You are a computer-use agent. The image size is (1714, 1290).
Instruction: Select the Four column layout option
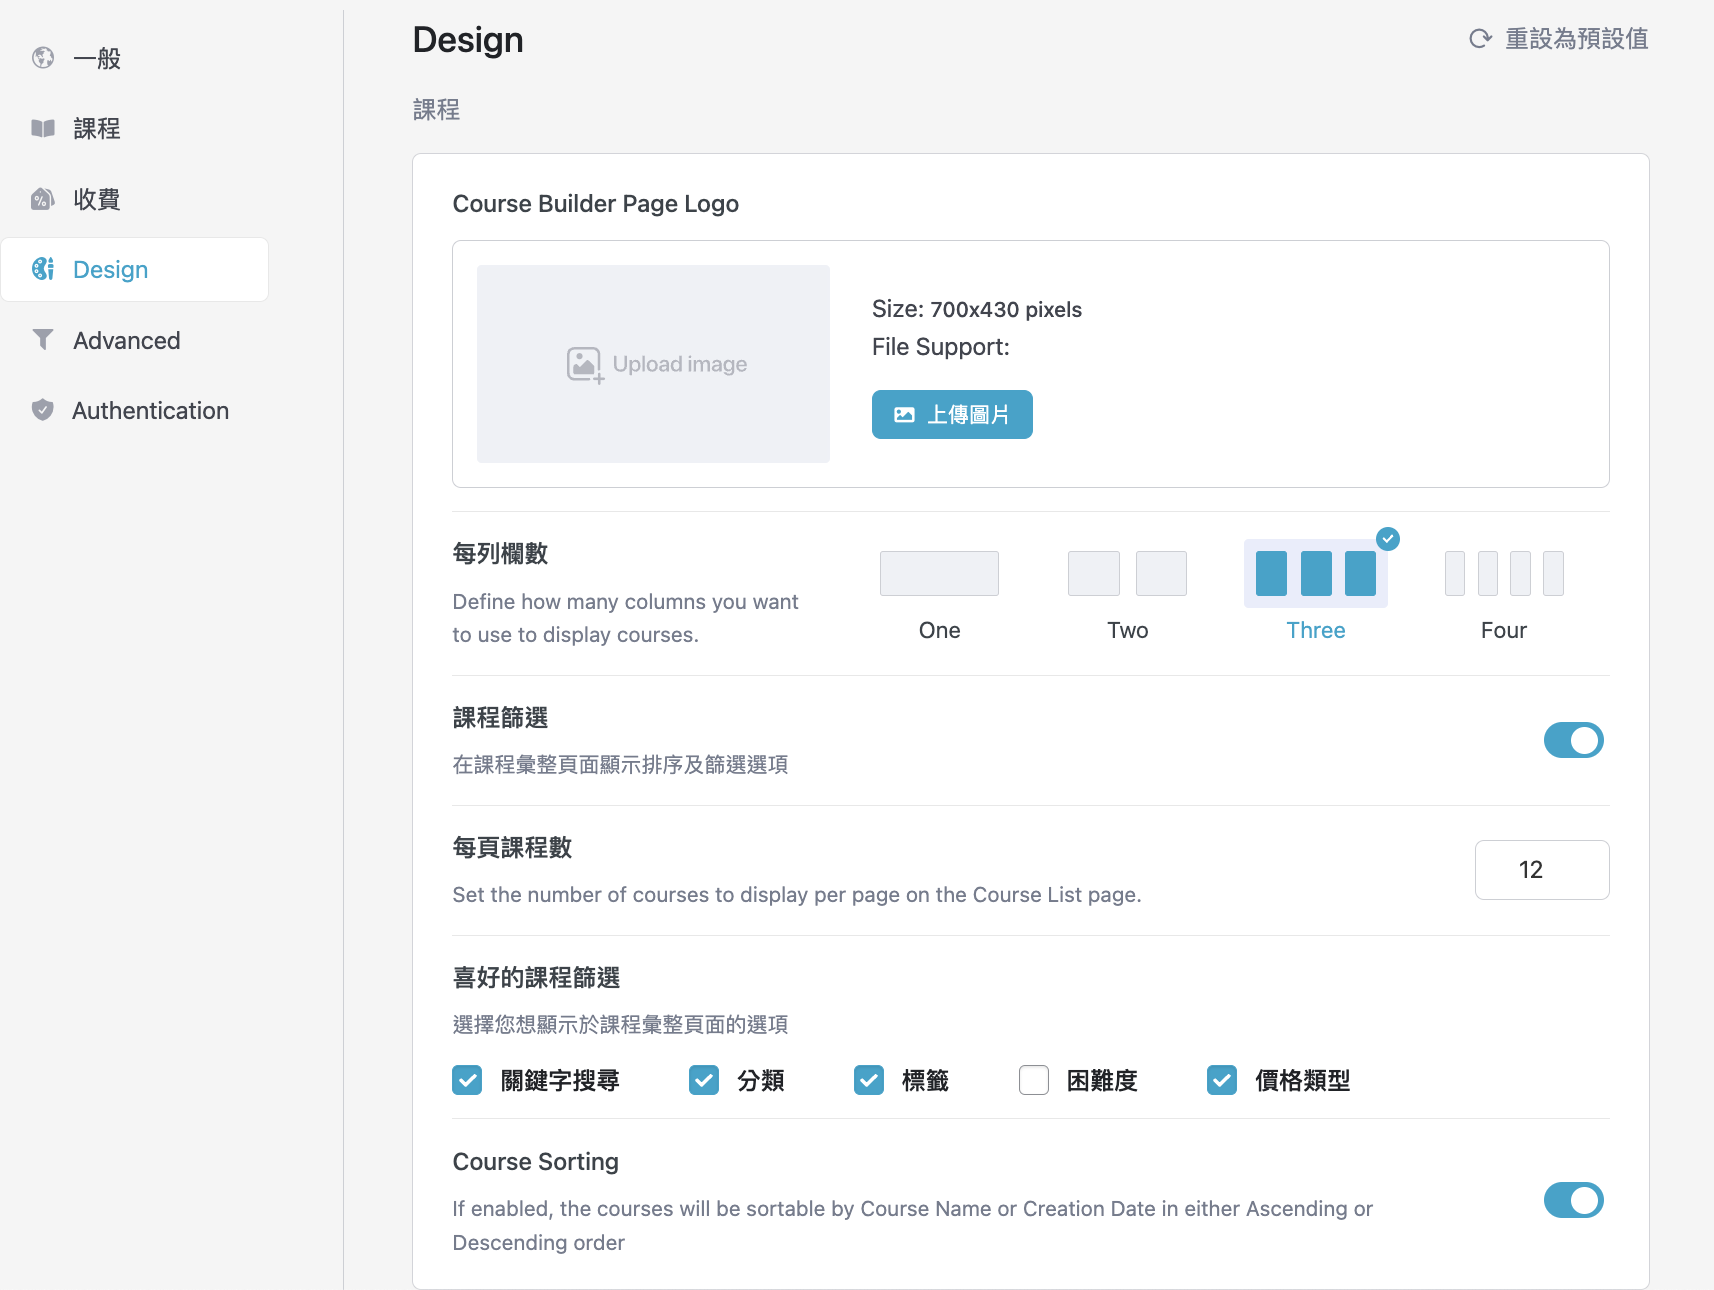[1503, 574]
